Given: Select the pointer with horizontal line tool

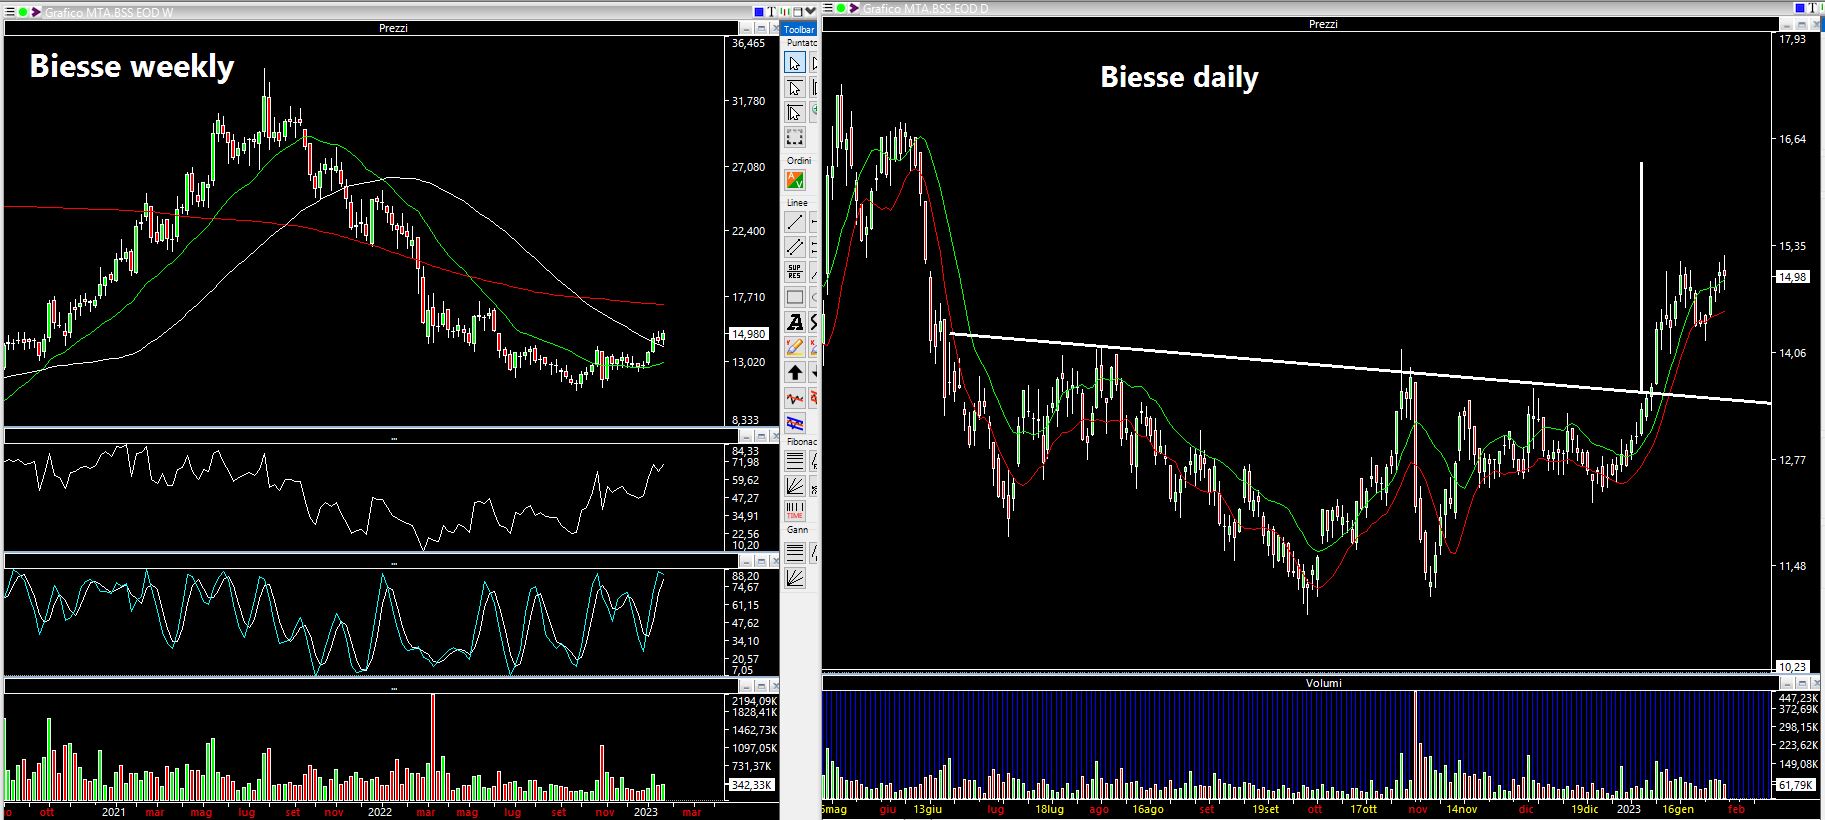Looking at the screenshot, I should click(795, 88).
